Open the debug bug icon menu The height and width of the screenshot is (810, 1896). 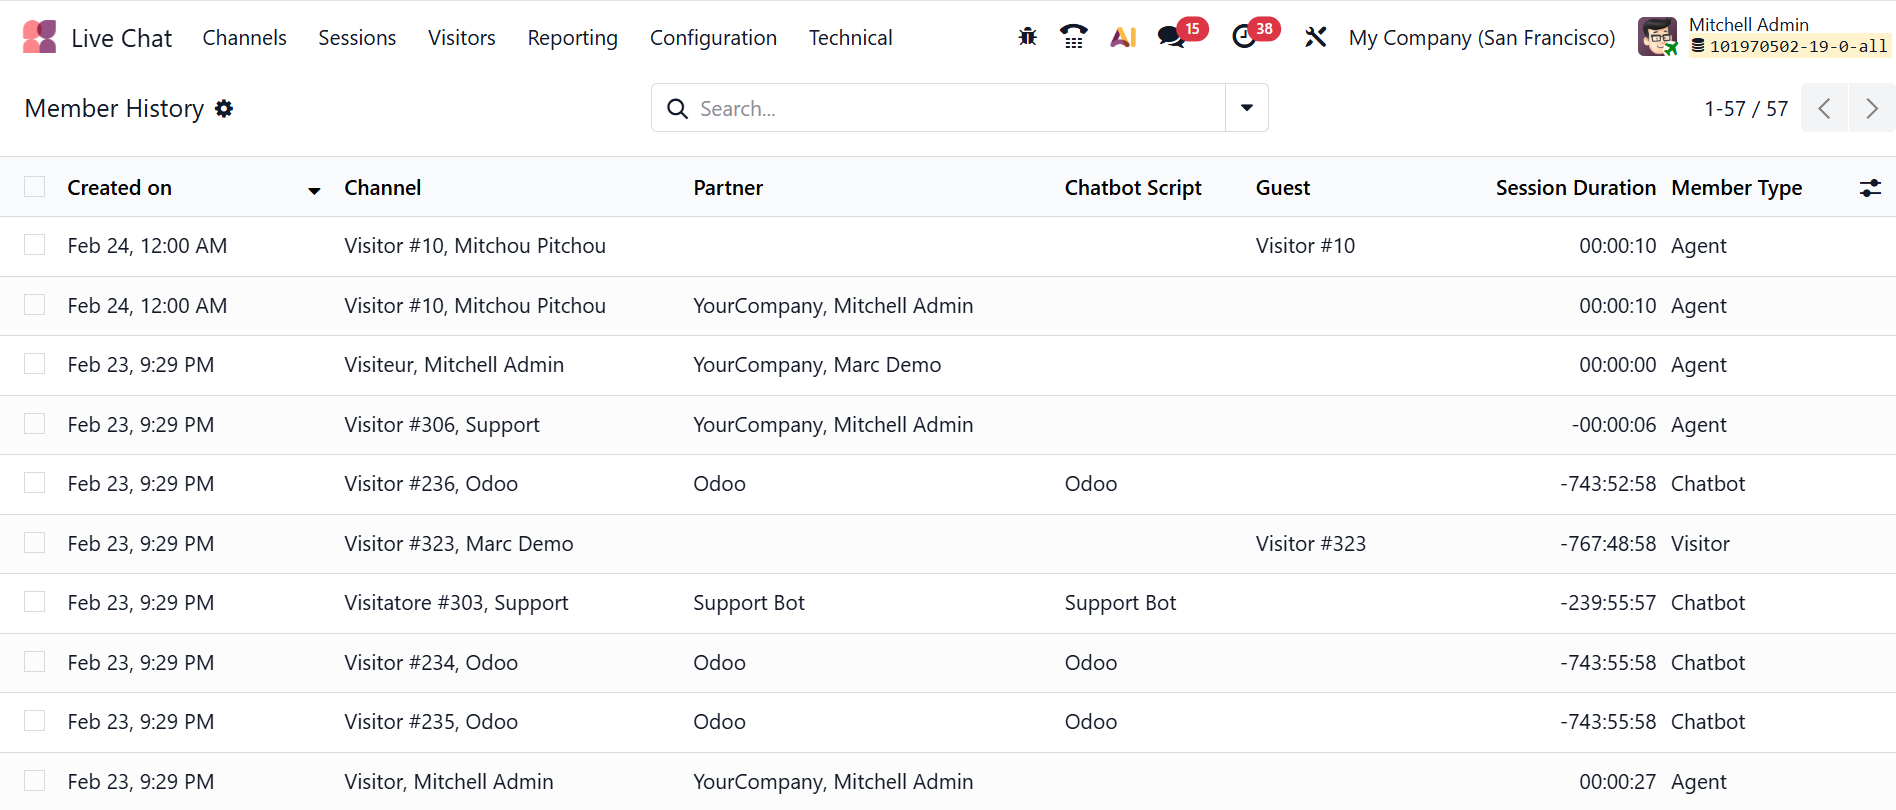tap(1027, 37)
